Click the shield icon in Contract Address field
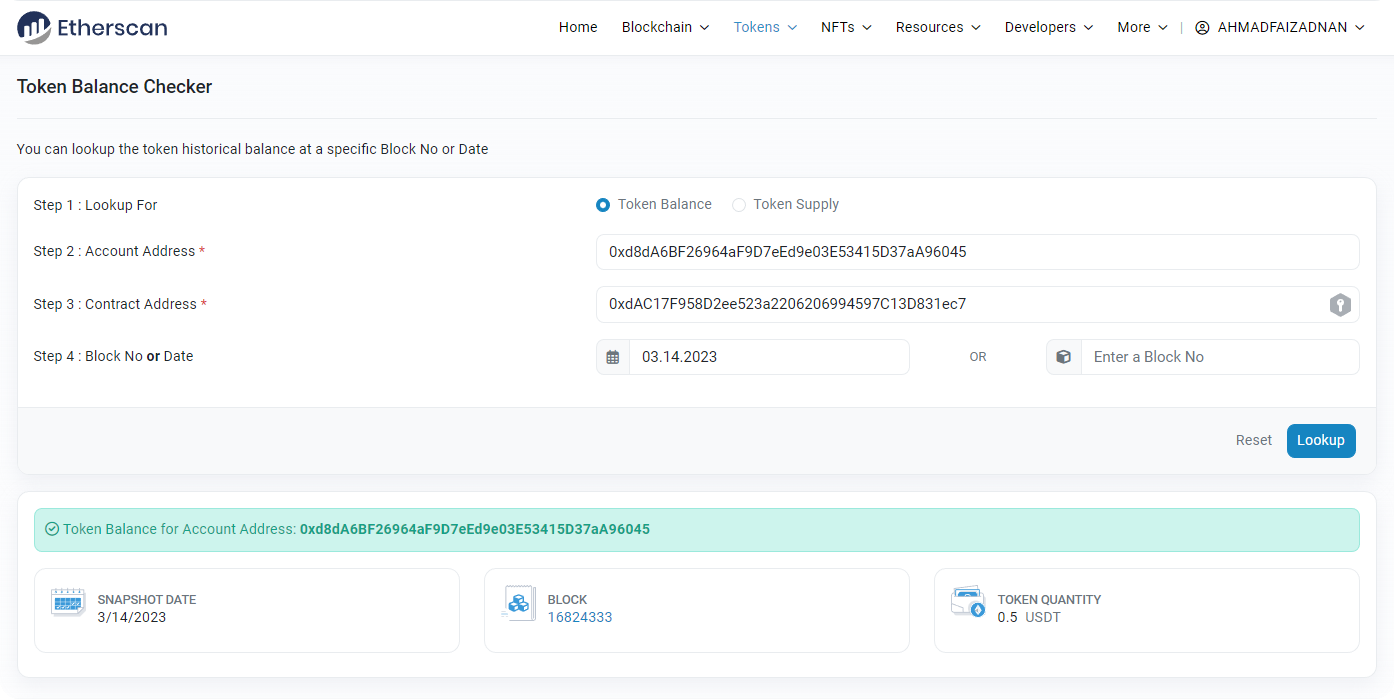The width and height of the screenshot is (1394, 699). coord(1340,305)
